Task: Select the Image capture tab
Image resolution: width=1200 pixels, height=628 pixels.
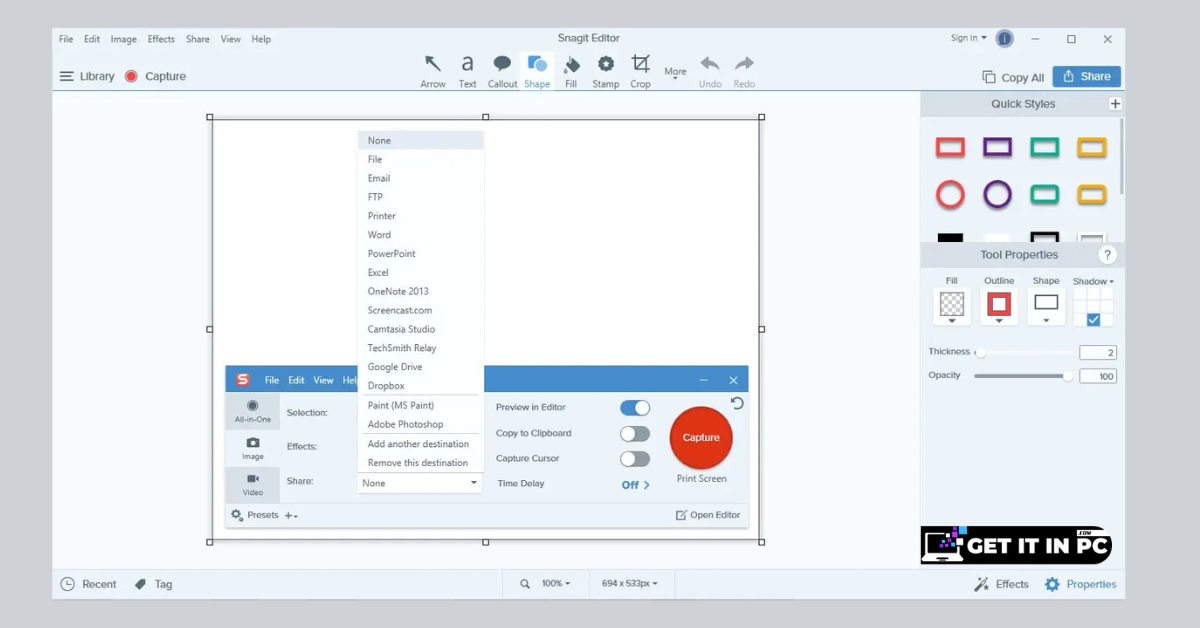Action: 253,448
